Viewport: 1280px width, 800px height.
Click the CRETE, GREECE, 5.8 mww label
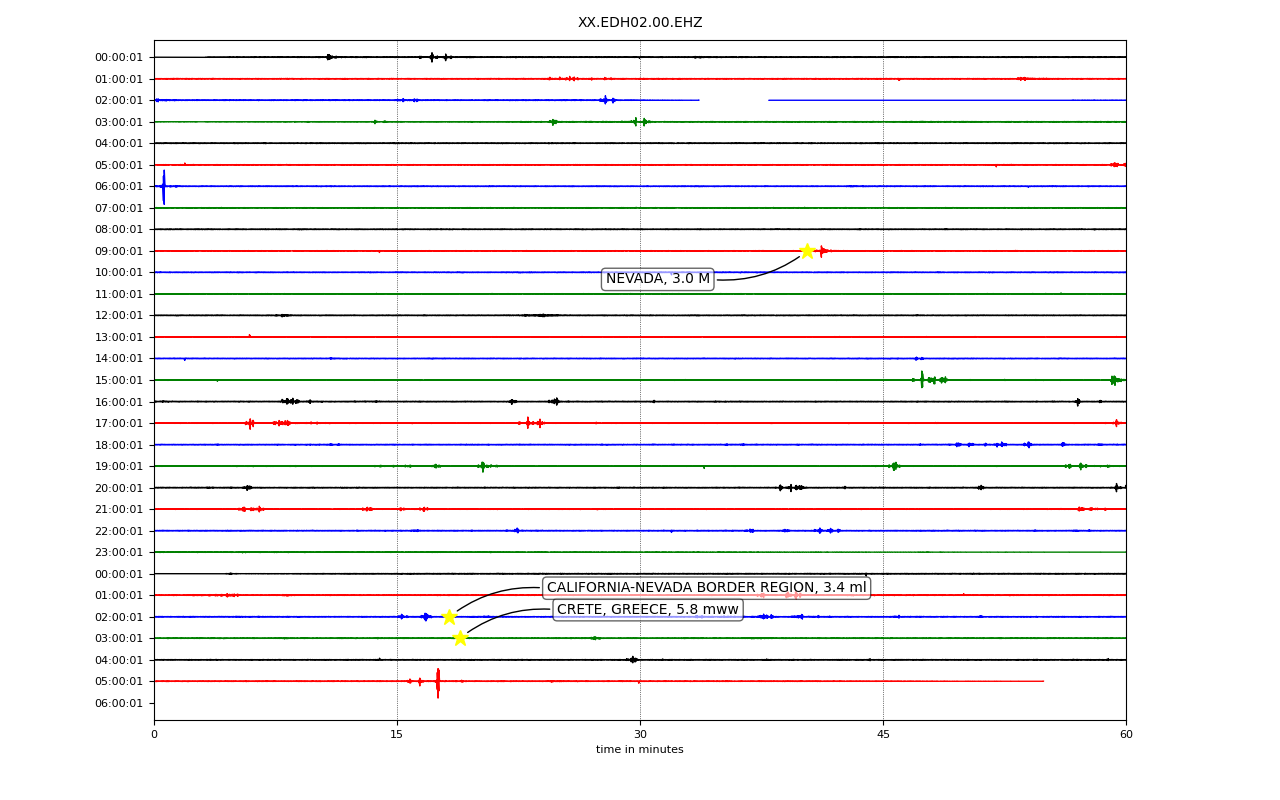[x=647, y=610]
